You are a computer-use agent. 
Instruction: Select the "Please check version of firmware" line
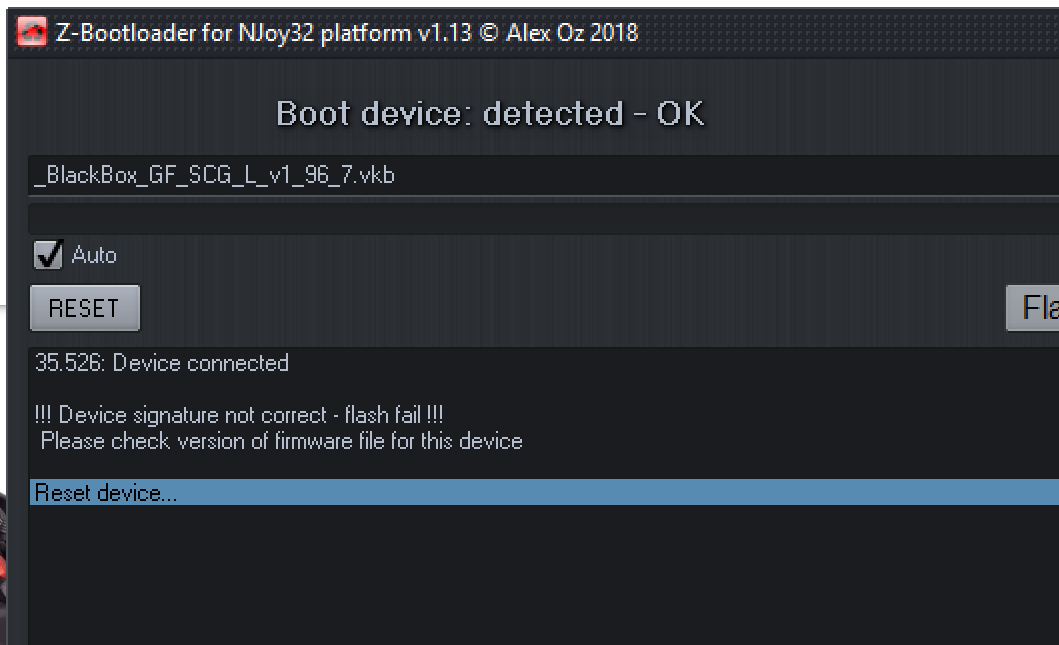(281, 441)
